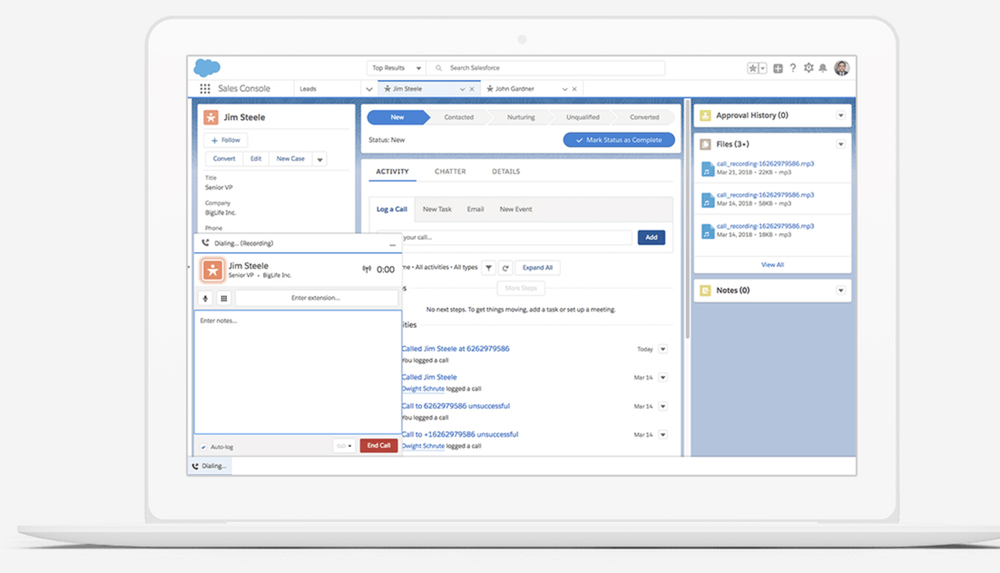Screen dimensions: 1000x573
Task: Open the Jim Steele tab dropdown chevron
Action: (462, 89)
